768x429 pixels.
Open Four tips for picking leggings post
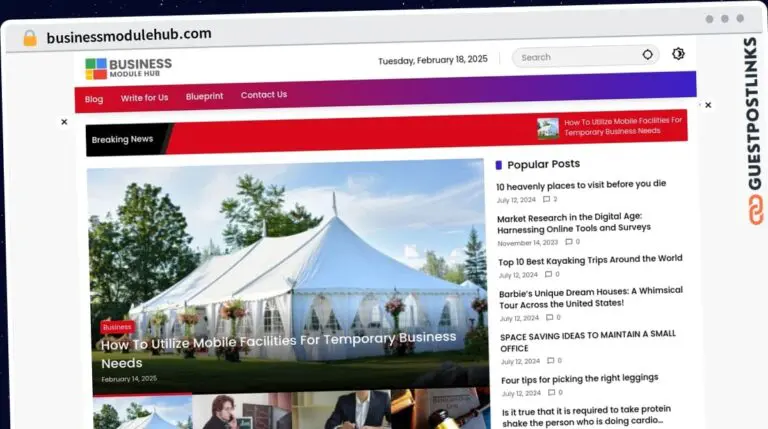(x=579, y=378)
